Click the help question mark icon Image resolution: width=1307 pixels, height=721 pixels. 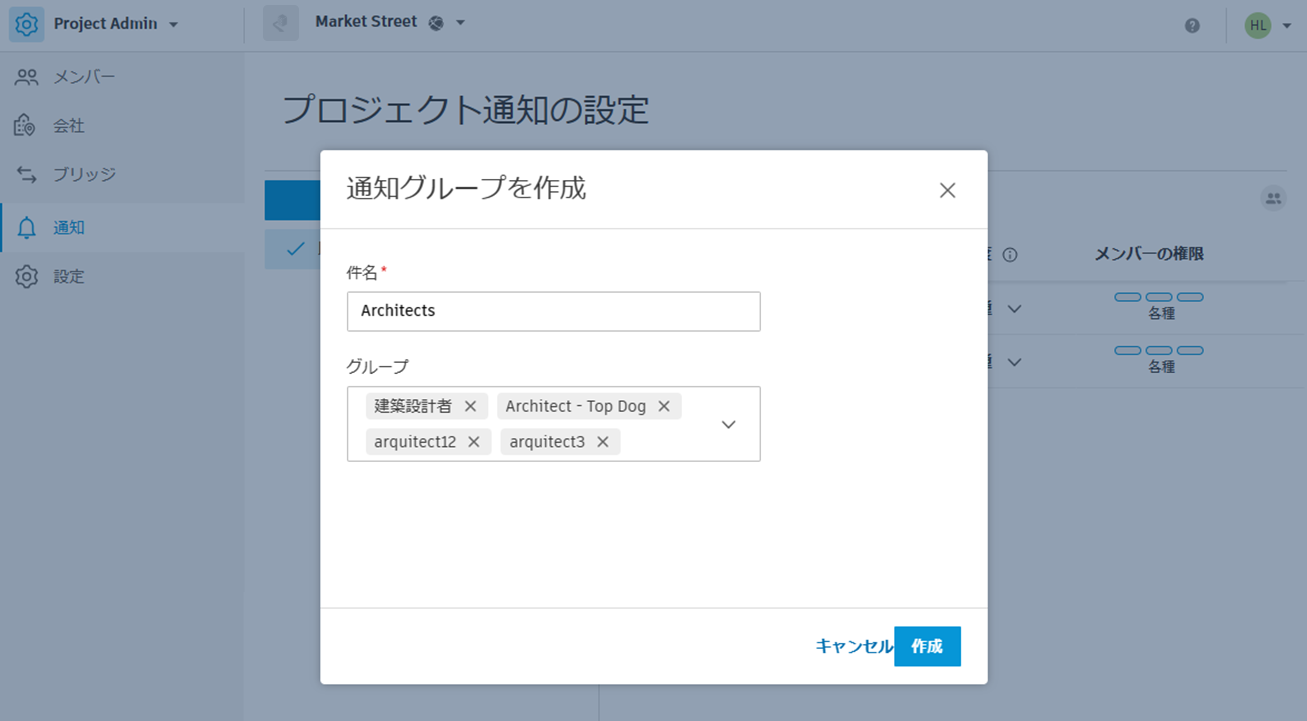(1192, 25)
